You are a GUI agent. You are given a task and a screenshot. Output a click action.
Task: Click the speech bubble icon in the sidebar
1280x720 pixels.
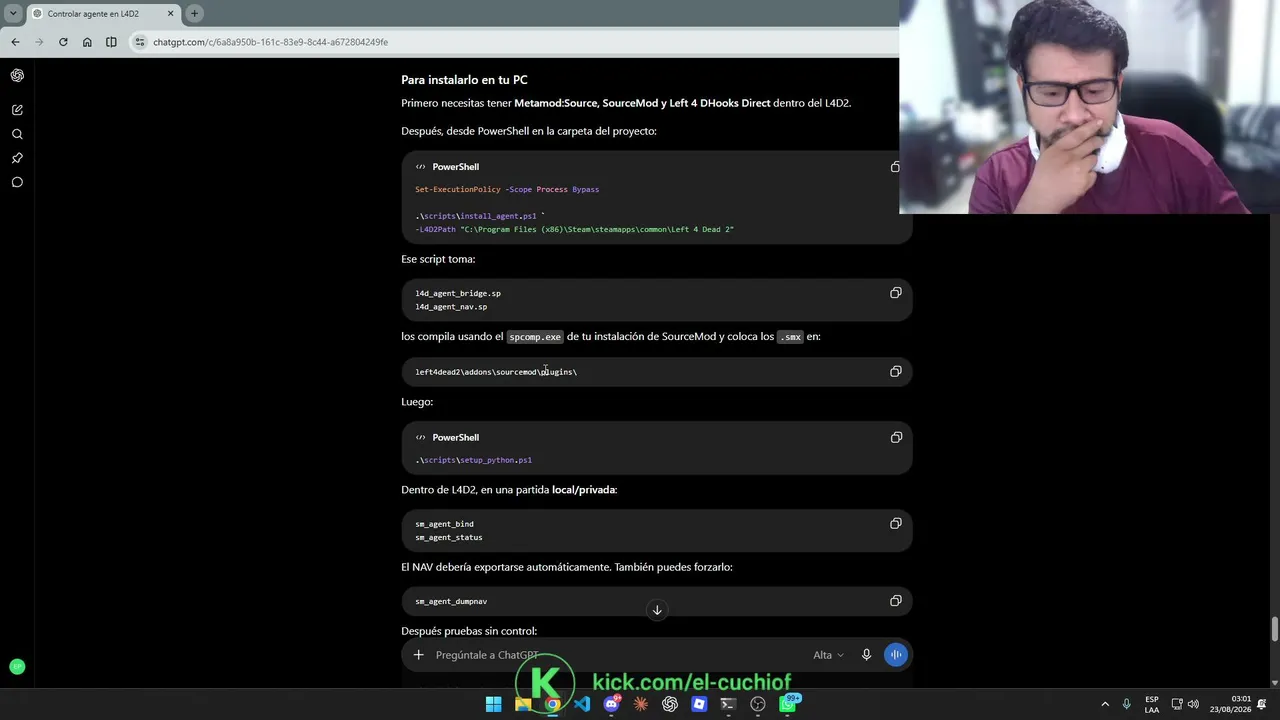17,182
